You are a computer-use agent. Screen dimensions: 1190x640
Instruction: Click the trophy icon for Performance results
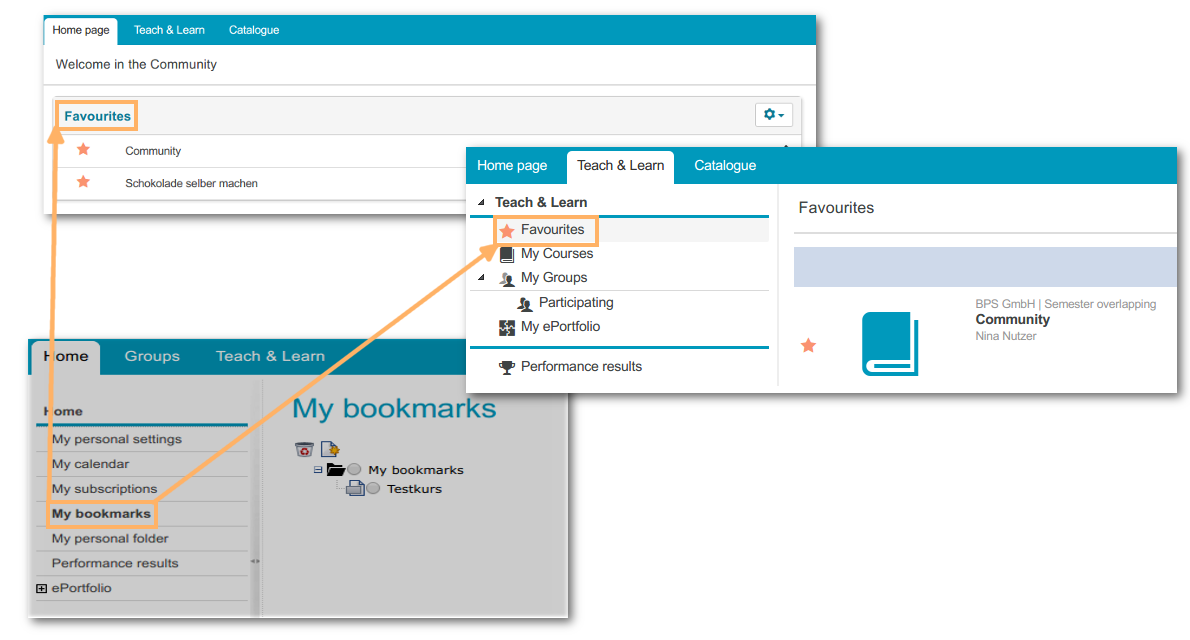click(x=507, y=367)
